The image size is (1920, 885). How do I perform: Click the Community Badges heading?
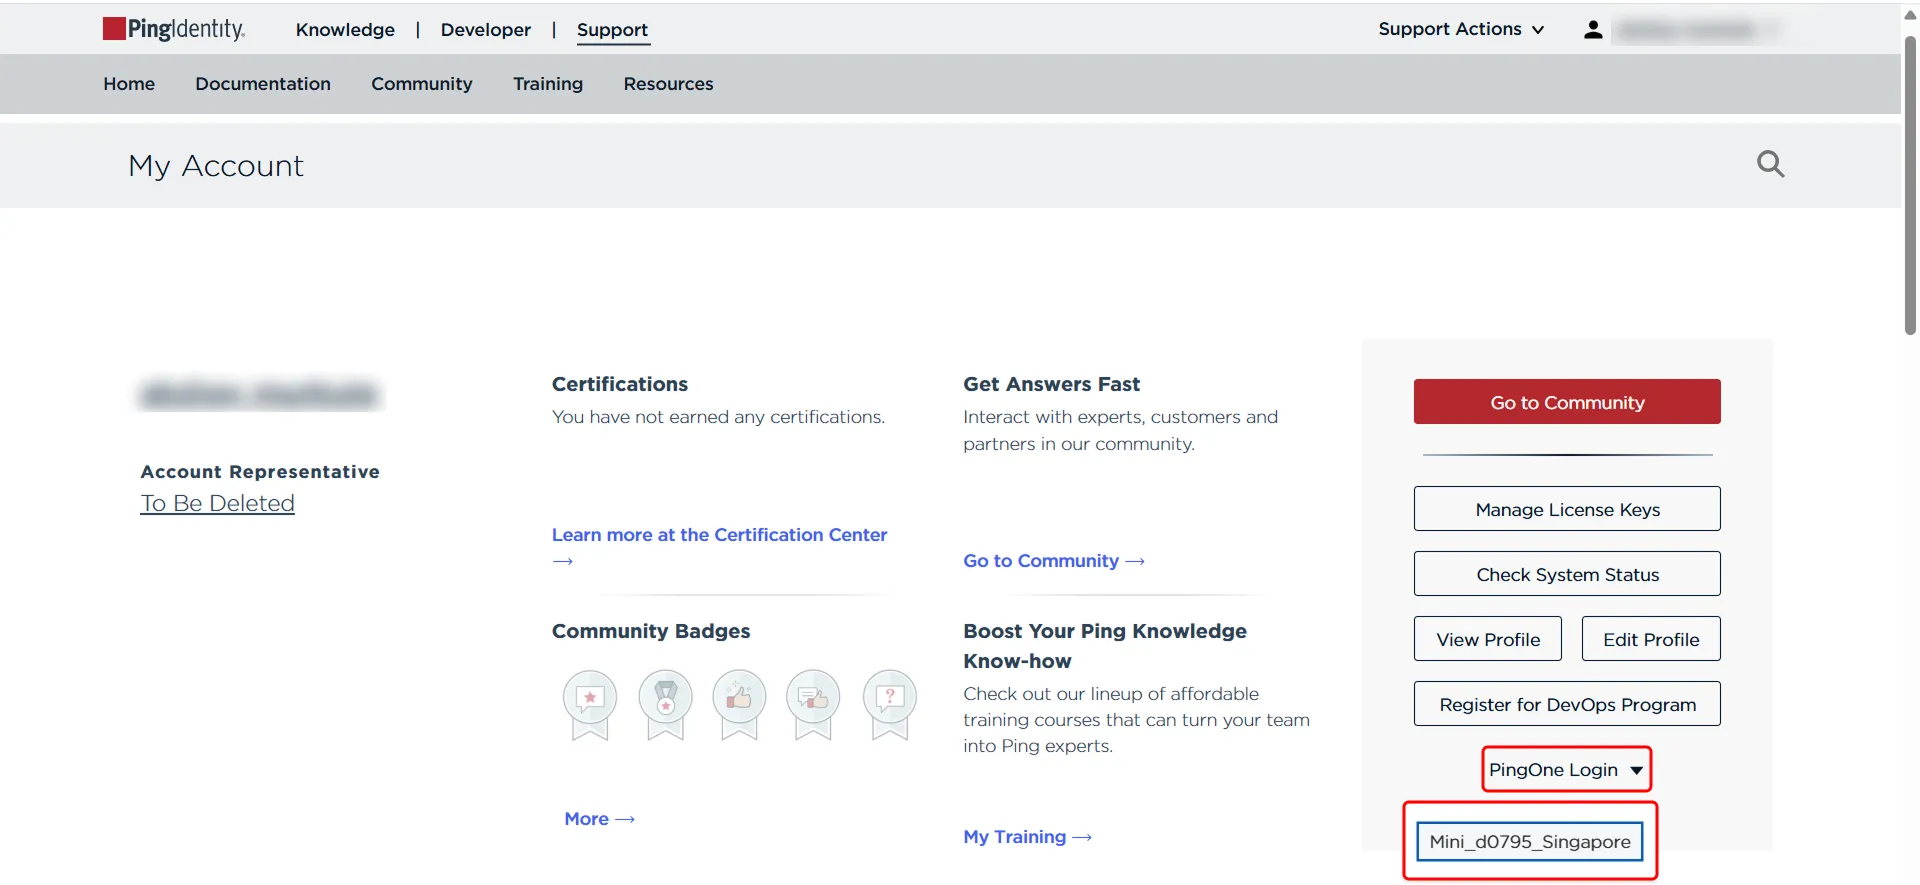point(651,631)
